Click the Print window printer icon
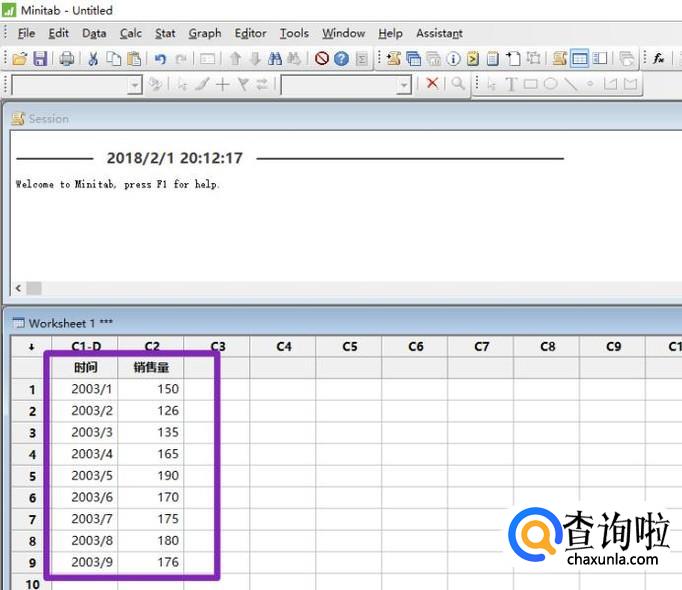This screenshot has height=590, width=682. point(67,58)
